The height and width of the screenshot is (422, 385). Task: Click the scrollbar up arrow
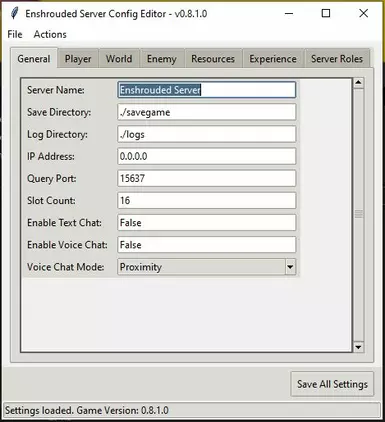[358, 82]
